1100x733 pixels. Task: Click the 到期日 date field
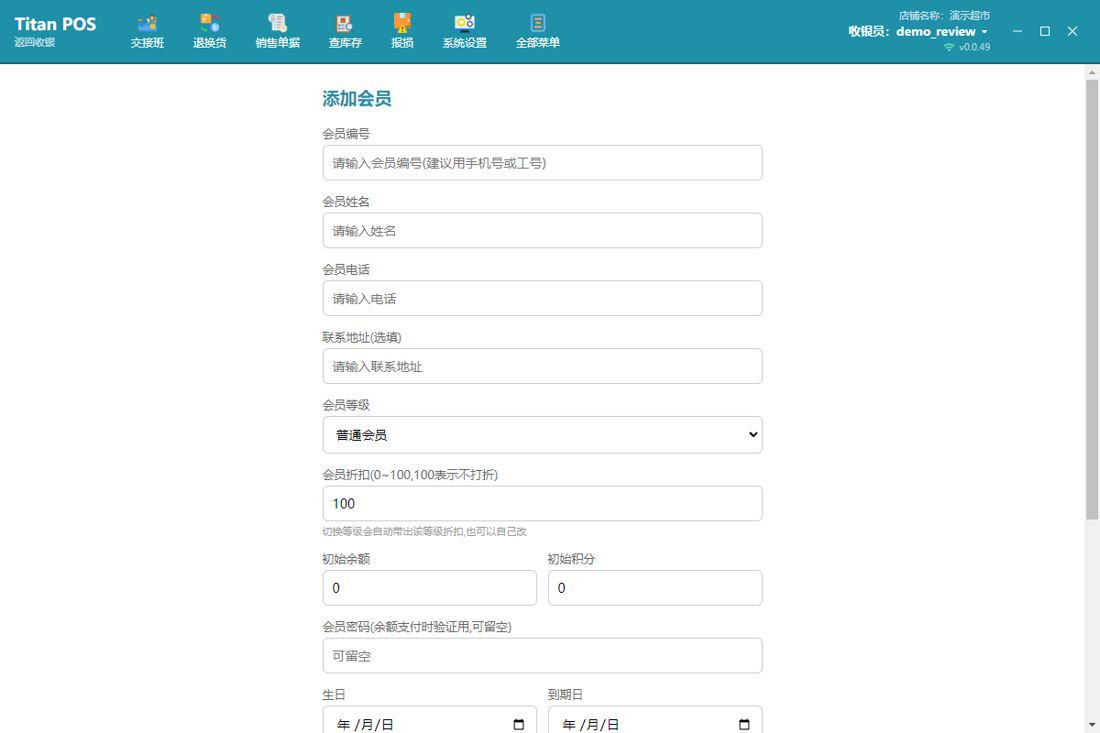click(x=655, y=720)
